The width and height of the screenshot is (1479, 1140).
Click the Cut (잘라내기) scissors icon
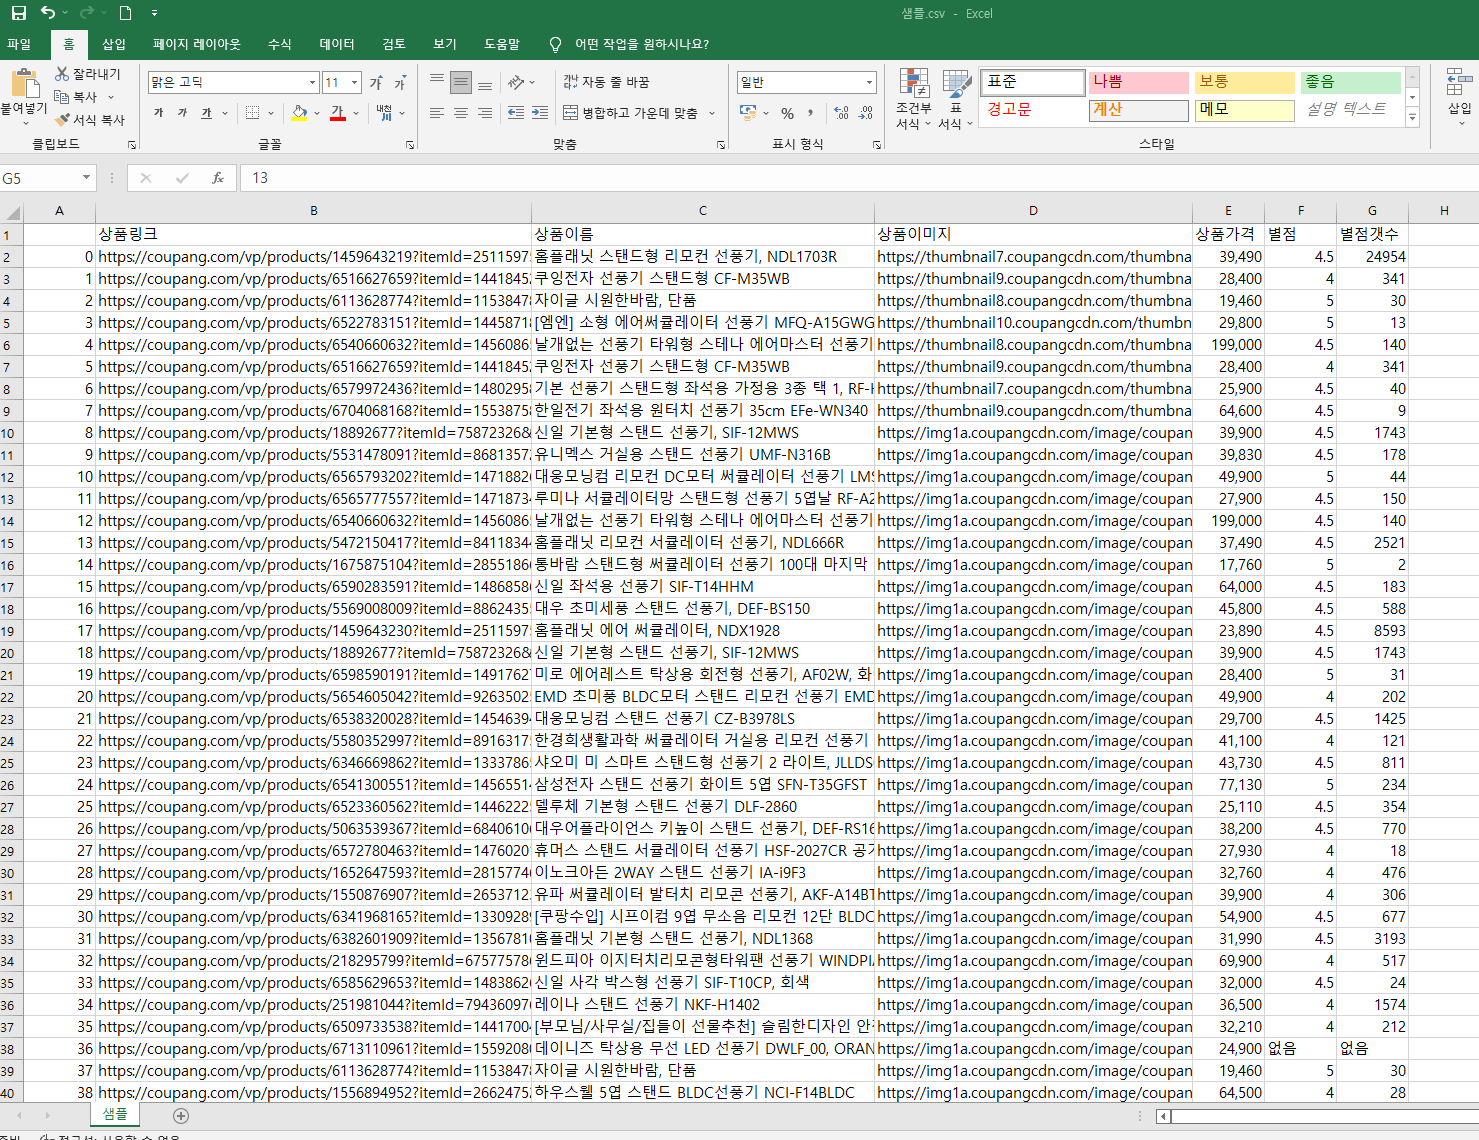coord(62,74)
